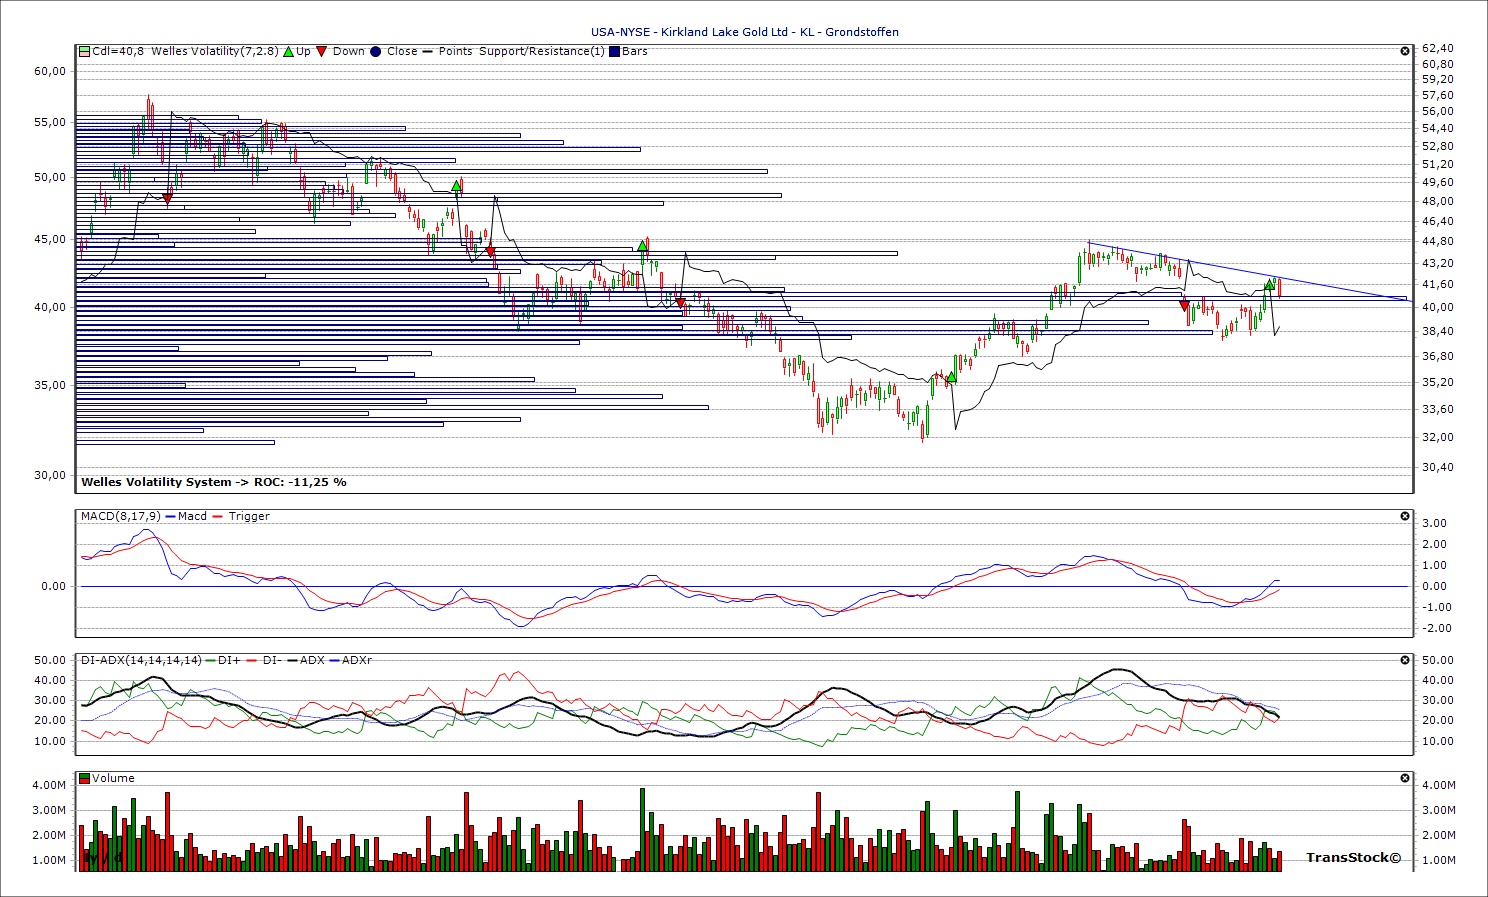
Task: Click the green-red Volume legend icon
Action: (x=85, y=778)
